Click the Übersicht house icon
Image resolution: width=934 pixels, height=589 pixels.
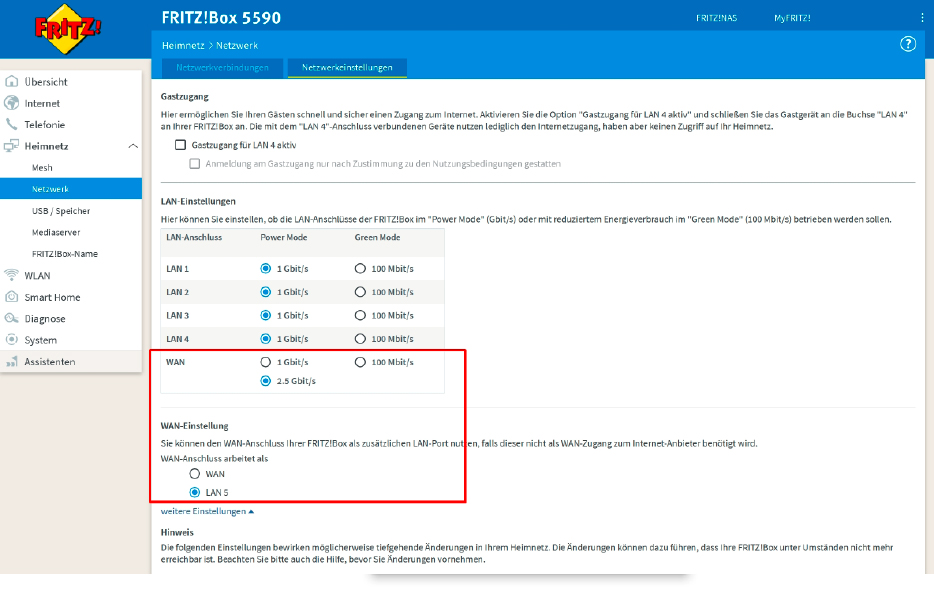[x=11, y=81]
